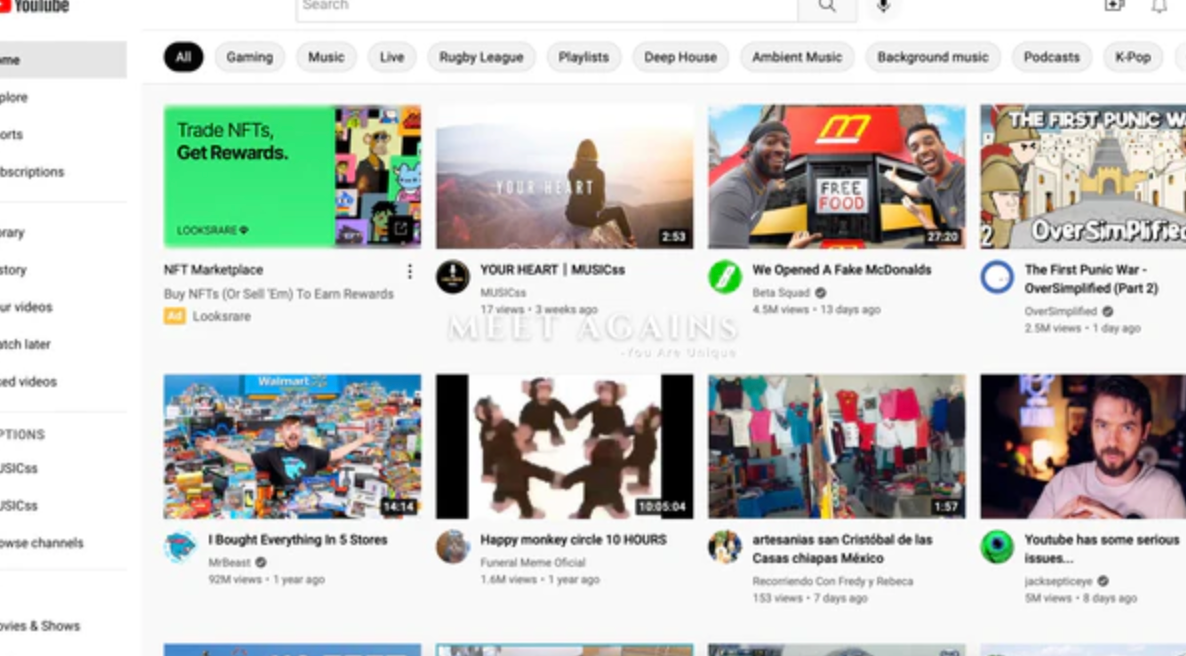This screenshot has width=1186, height=656.
Task: Open the notifications bell
Action: tap(1159, 6)
